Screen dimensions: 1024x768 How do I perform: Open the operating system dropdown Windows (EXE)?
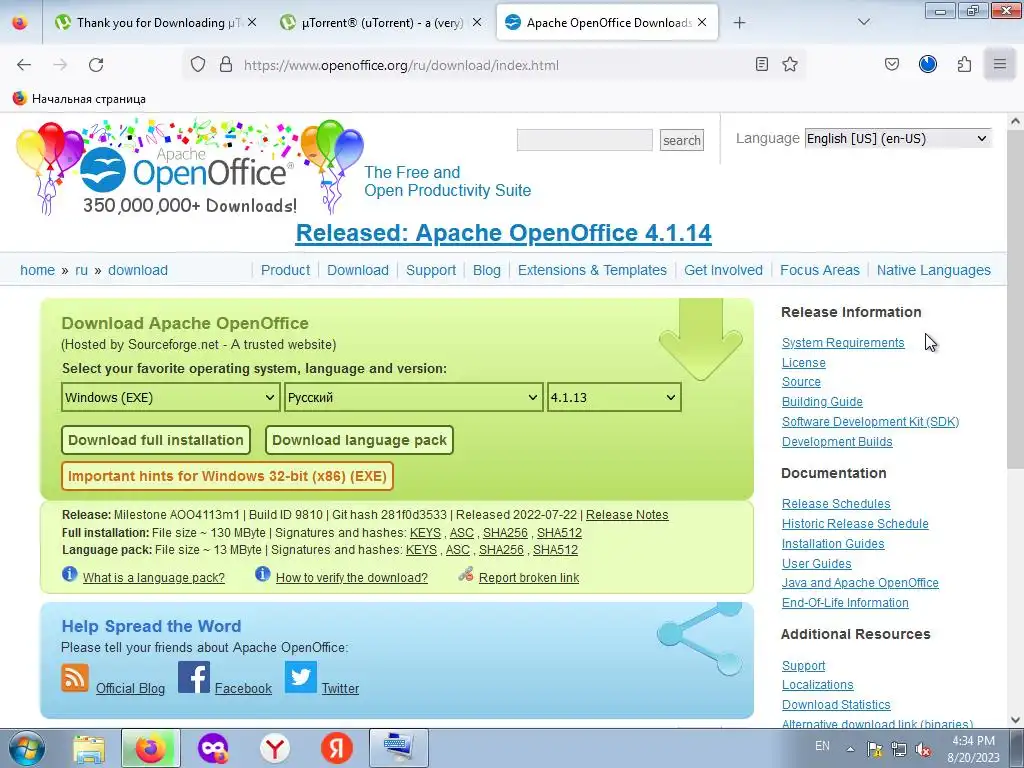(170, 397)
